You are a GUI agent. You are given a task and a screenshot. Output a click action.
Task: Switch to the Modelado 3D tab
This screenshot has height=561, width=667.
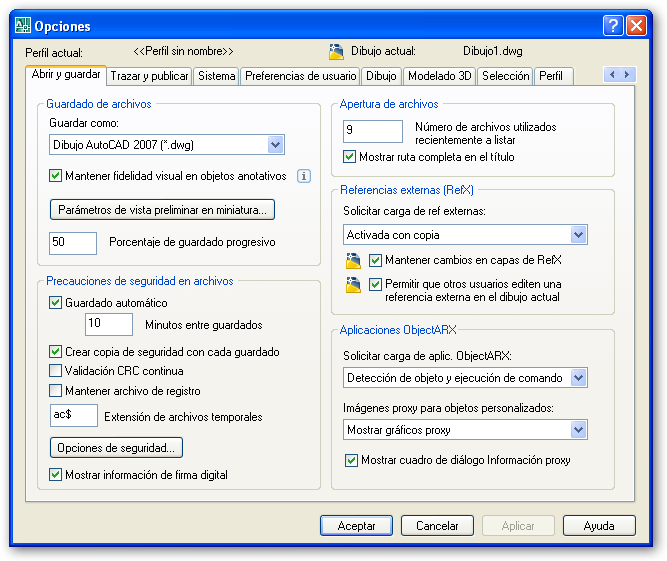[x=439, y=76]
